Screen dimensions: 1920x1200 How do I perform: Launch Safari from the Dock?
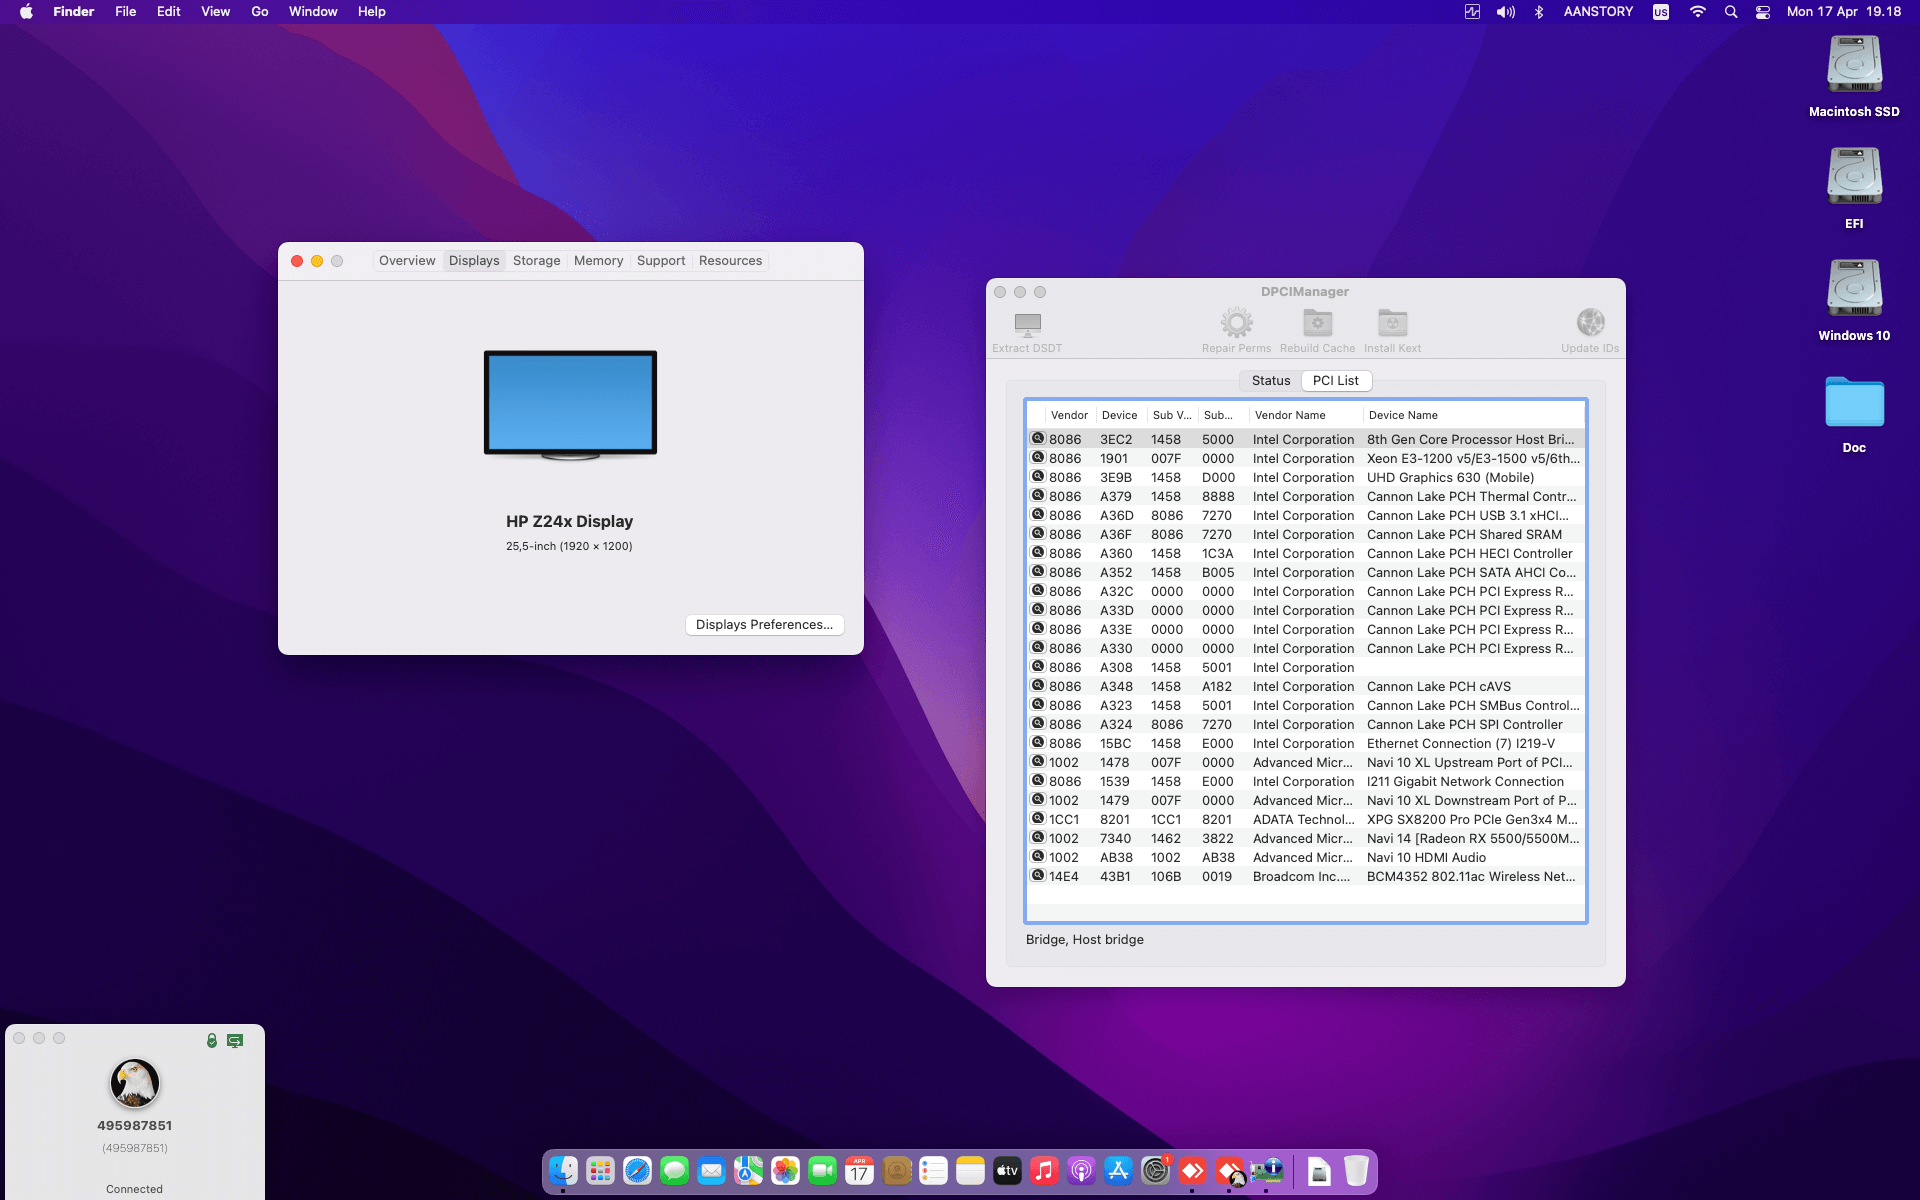637,1170
